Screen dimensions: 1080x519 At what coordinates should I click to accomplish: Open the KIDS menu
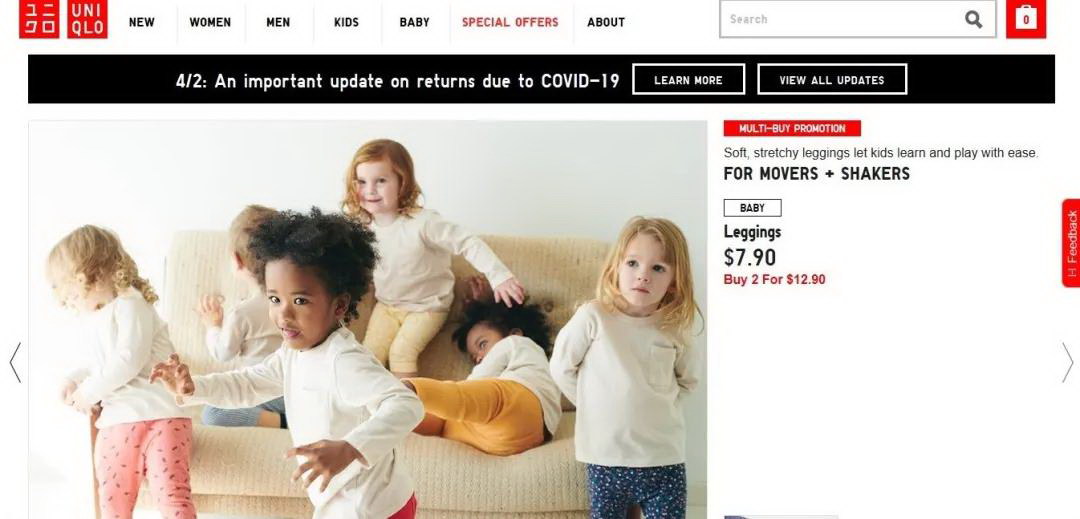(346, 22)
